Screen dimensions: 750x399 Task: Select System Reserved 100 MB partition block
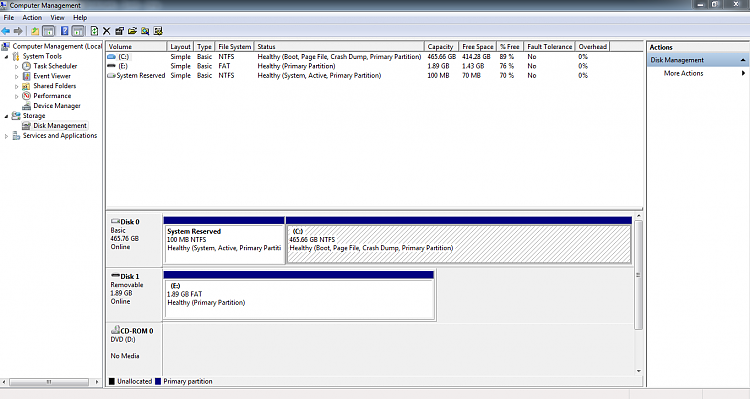[224, 240]
